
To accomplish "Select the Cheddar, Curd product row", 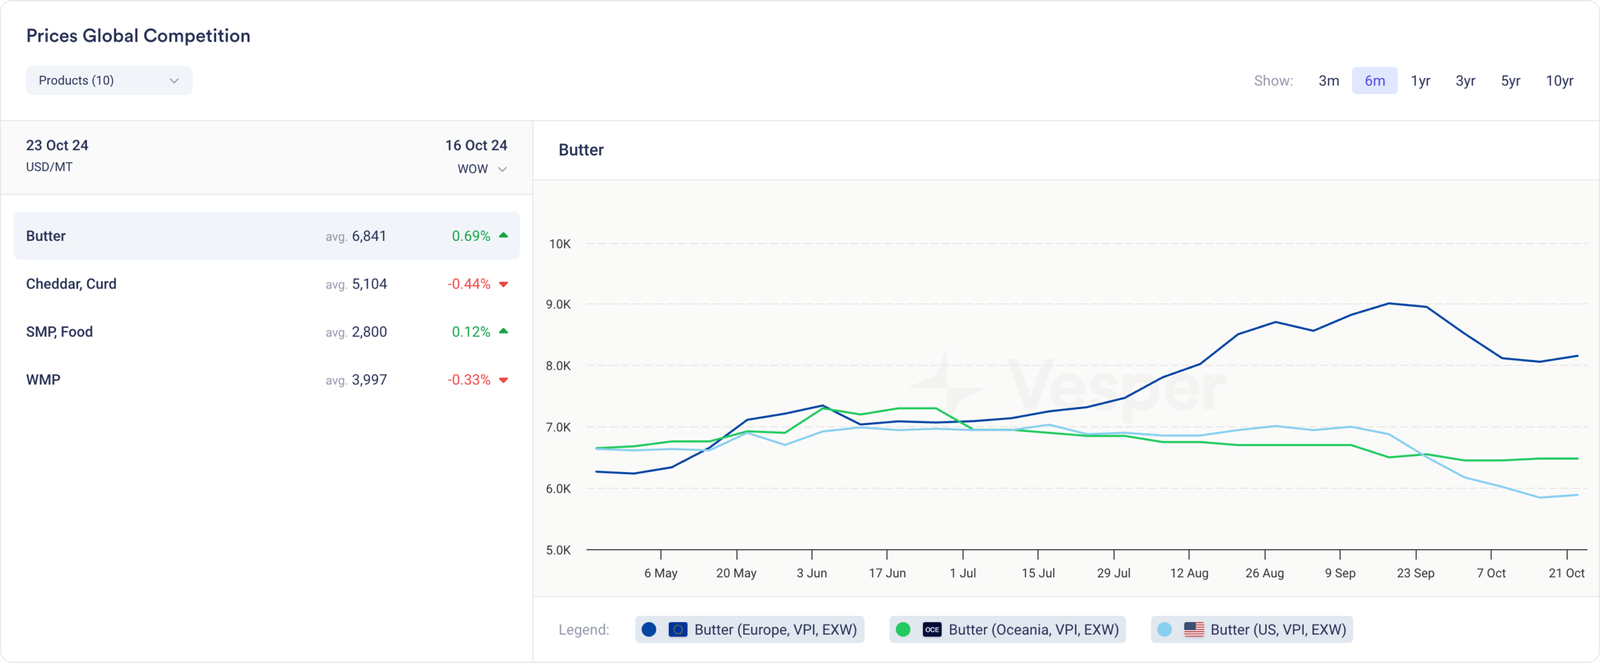I will tap(266, 284).
